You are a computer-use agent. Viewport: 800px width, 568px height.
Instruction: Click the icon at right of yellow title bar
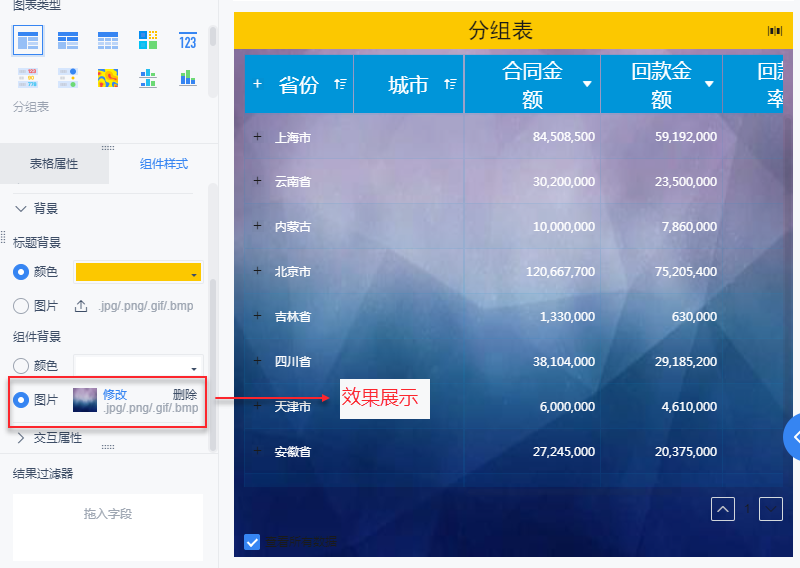tap(774, 31)
